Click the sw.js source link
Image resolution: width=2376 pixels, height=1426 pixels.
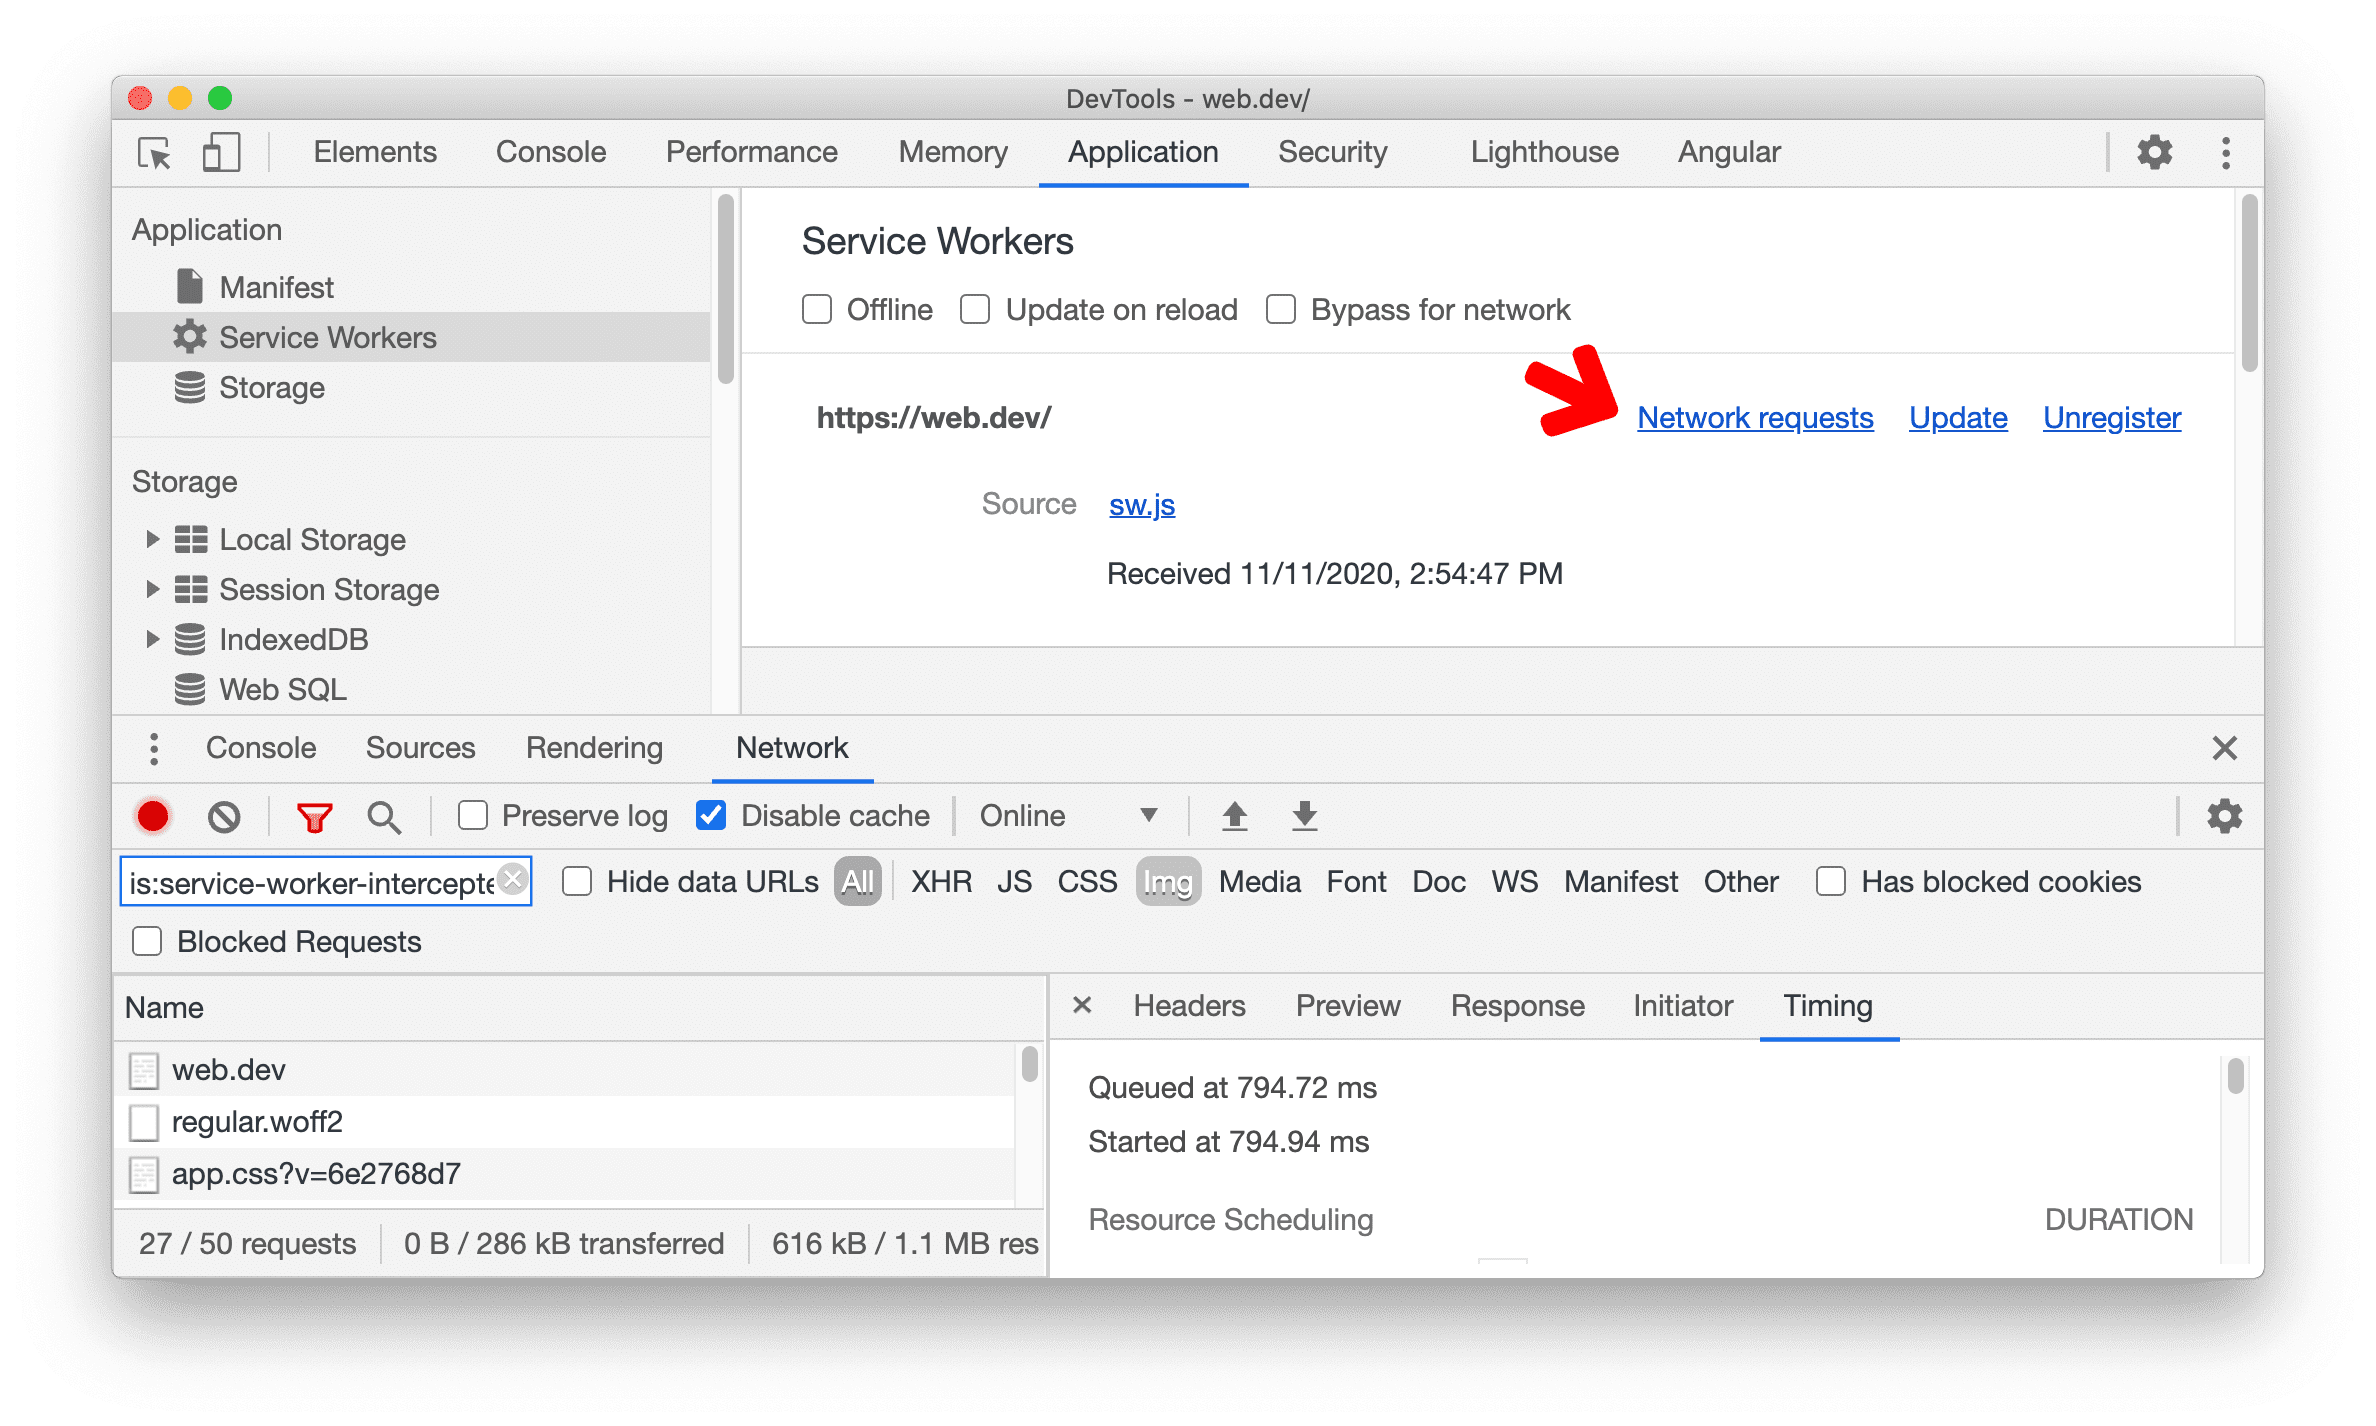pyautogui.click(x=1140, y=504)
